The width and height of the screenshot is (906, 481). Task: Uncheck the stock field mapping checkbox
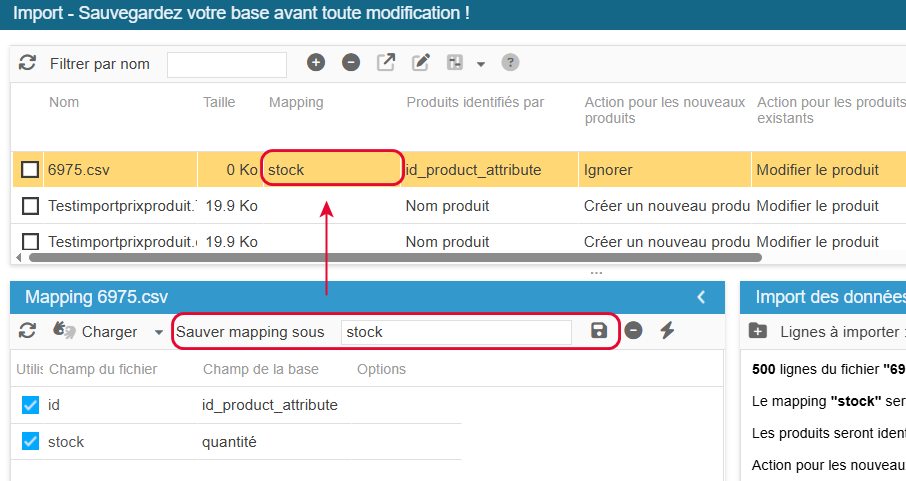(x=30, y=441)
